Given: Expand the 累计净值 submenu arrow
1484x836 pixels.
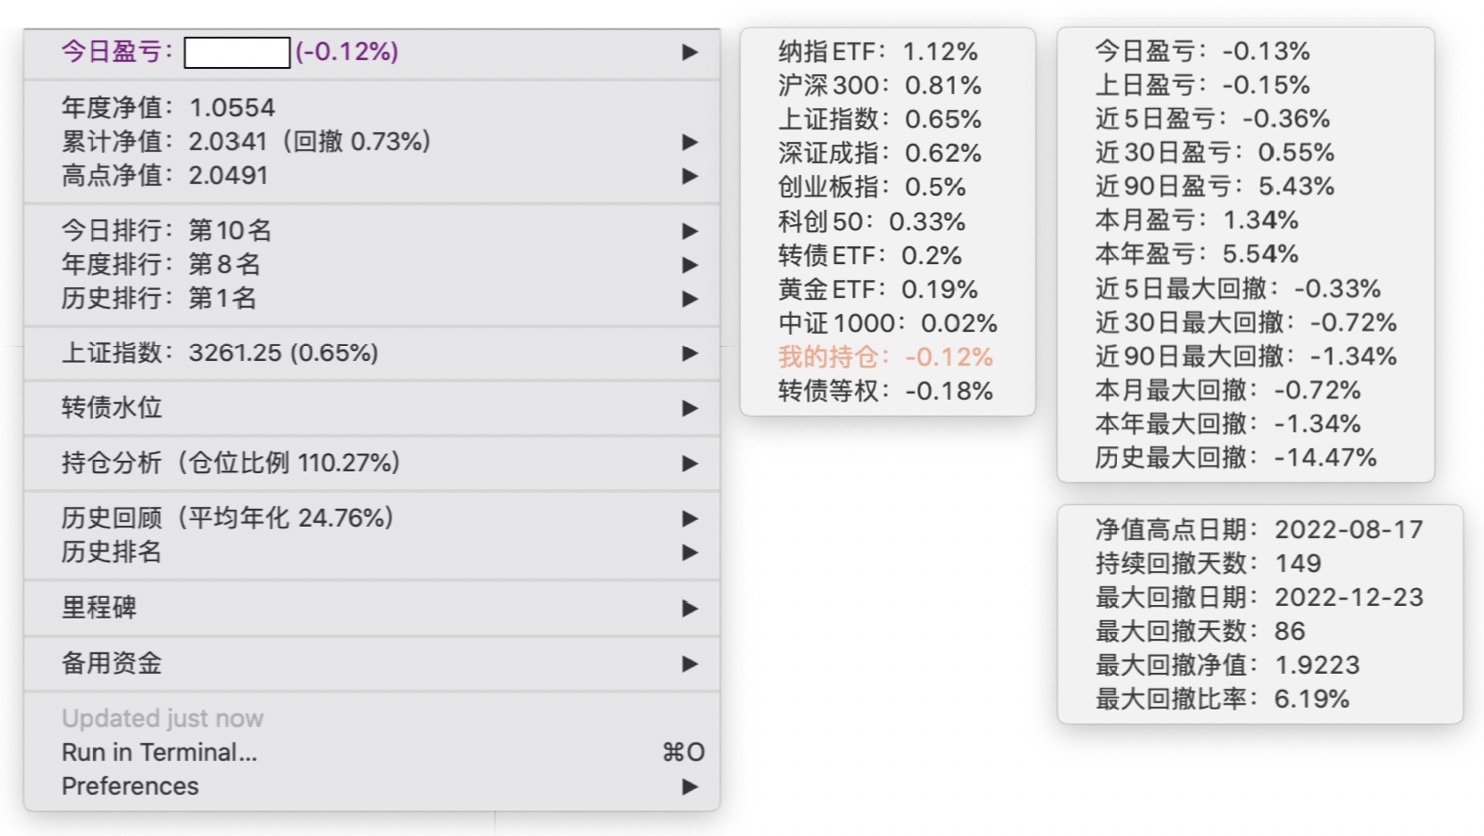Looking at the screenshot, I should [689, 142].
